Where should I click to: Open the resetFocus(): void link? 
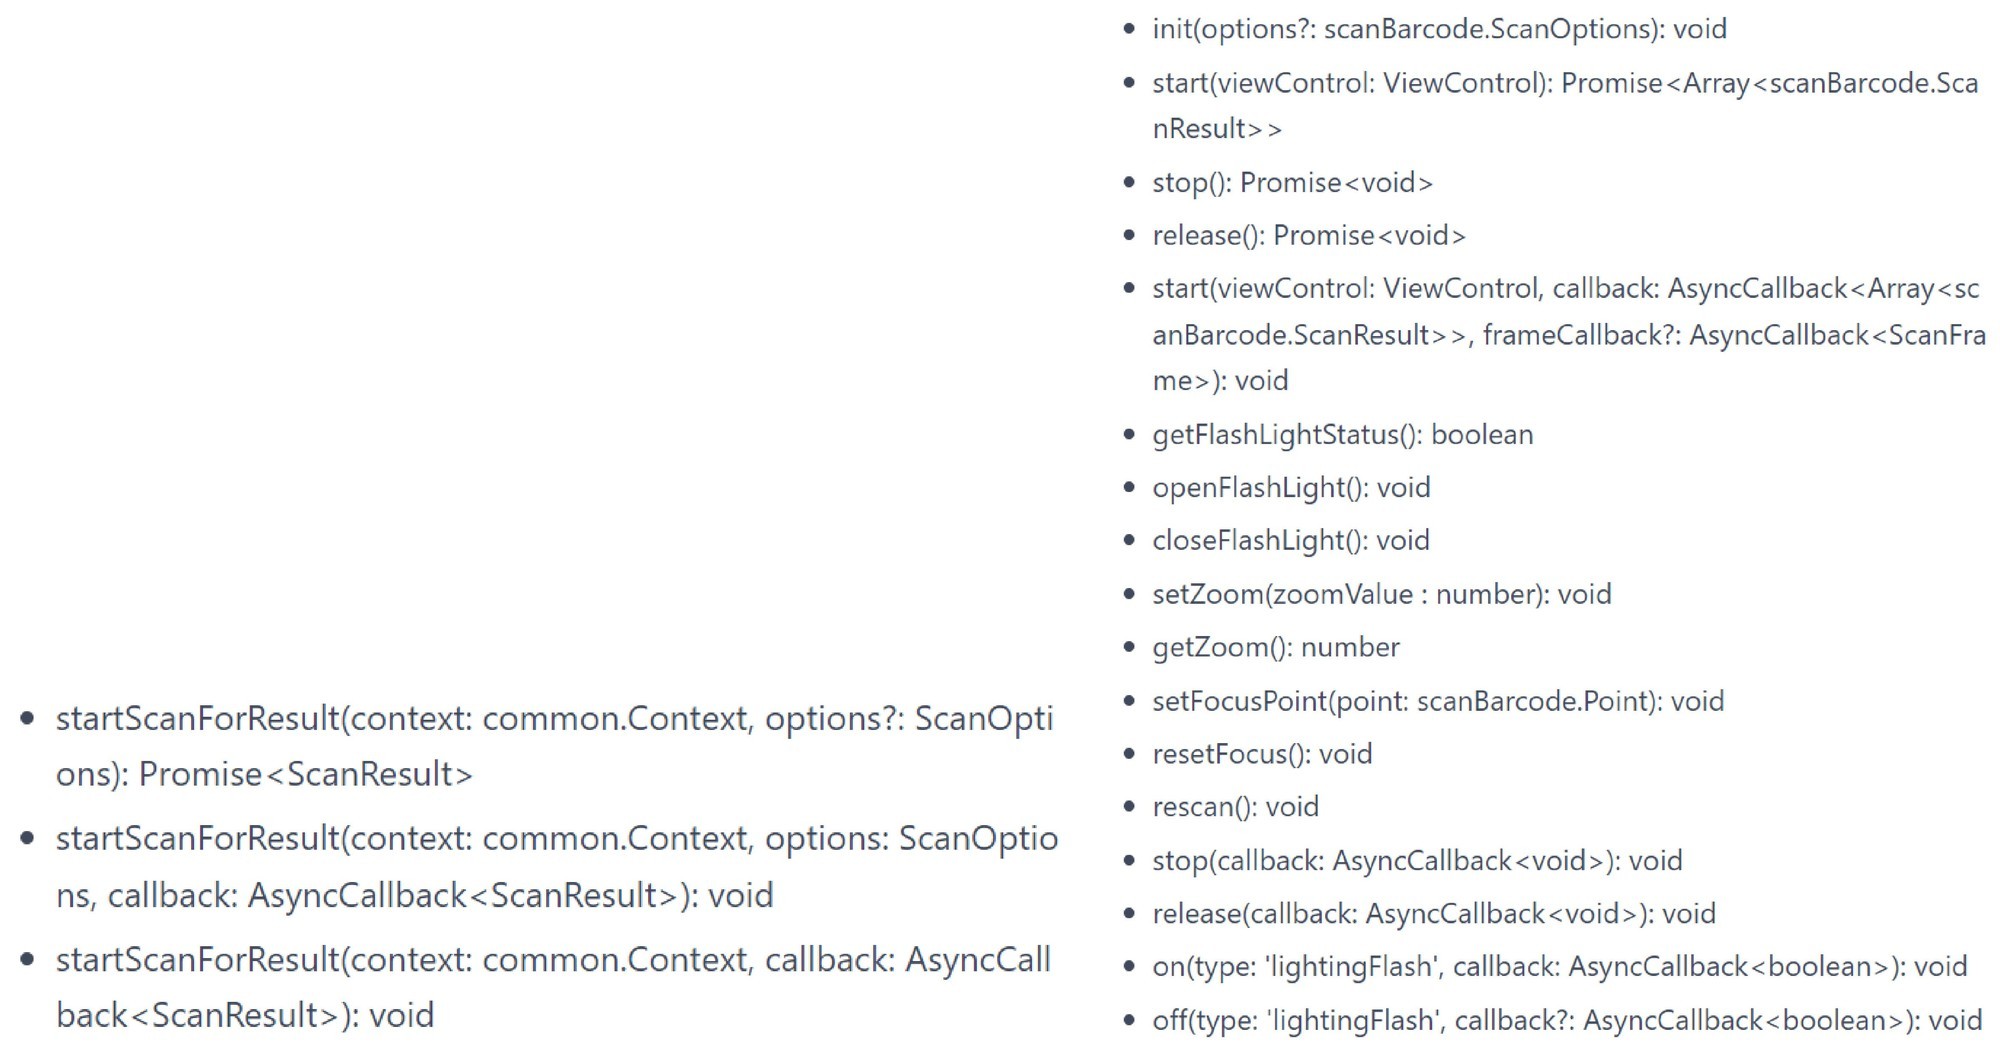coord(1261,754)
